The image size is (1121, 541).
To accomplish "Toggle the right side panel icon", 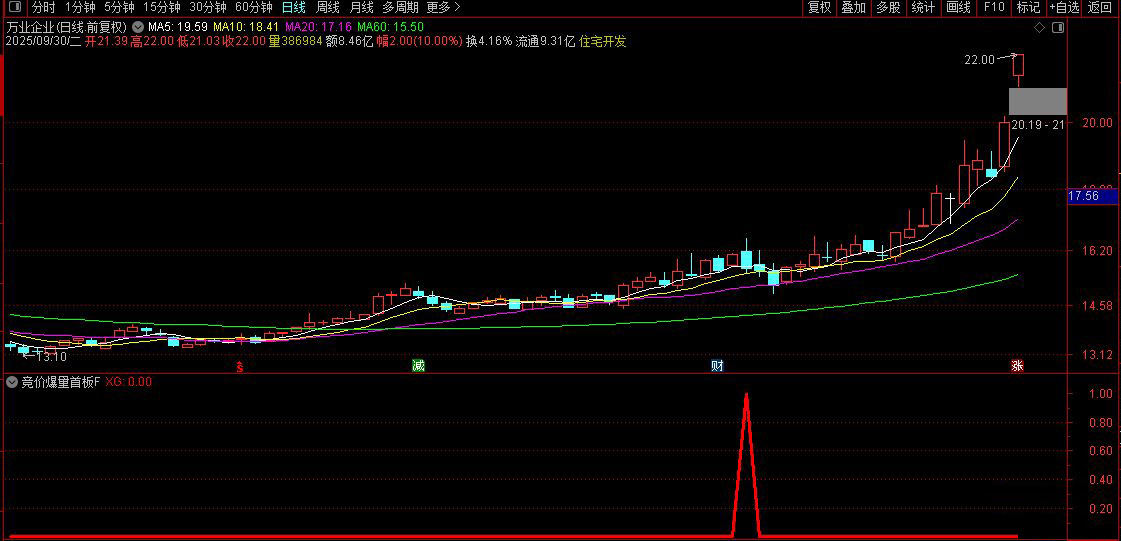I will coord(1059,28).
